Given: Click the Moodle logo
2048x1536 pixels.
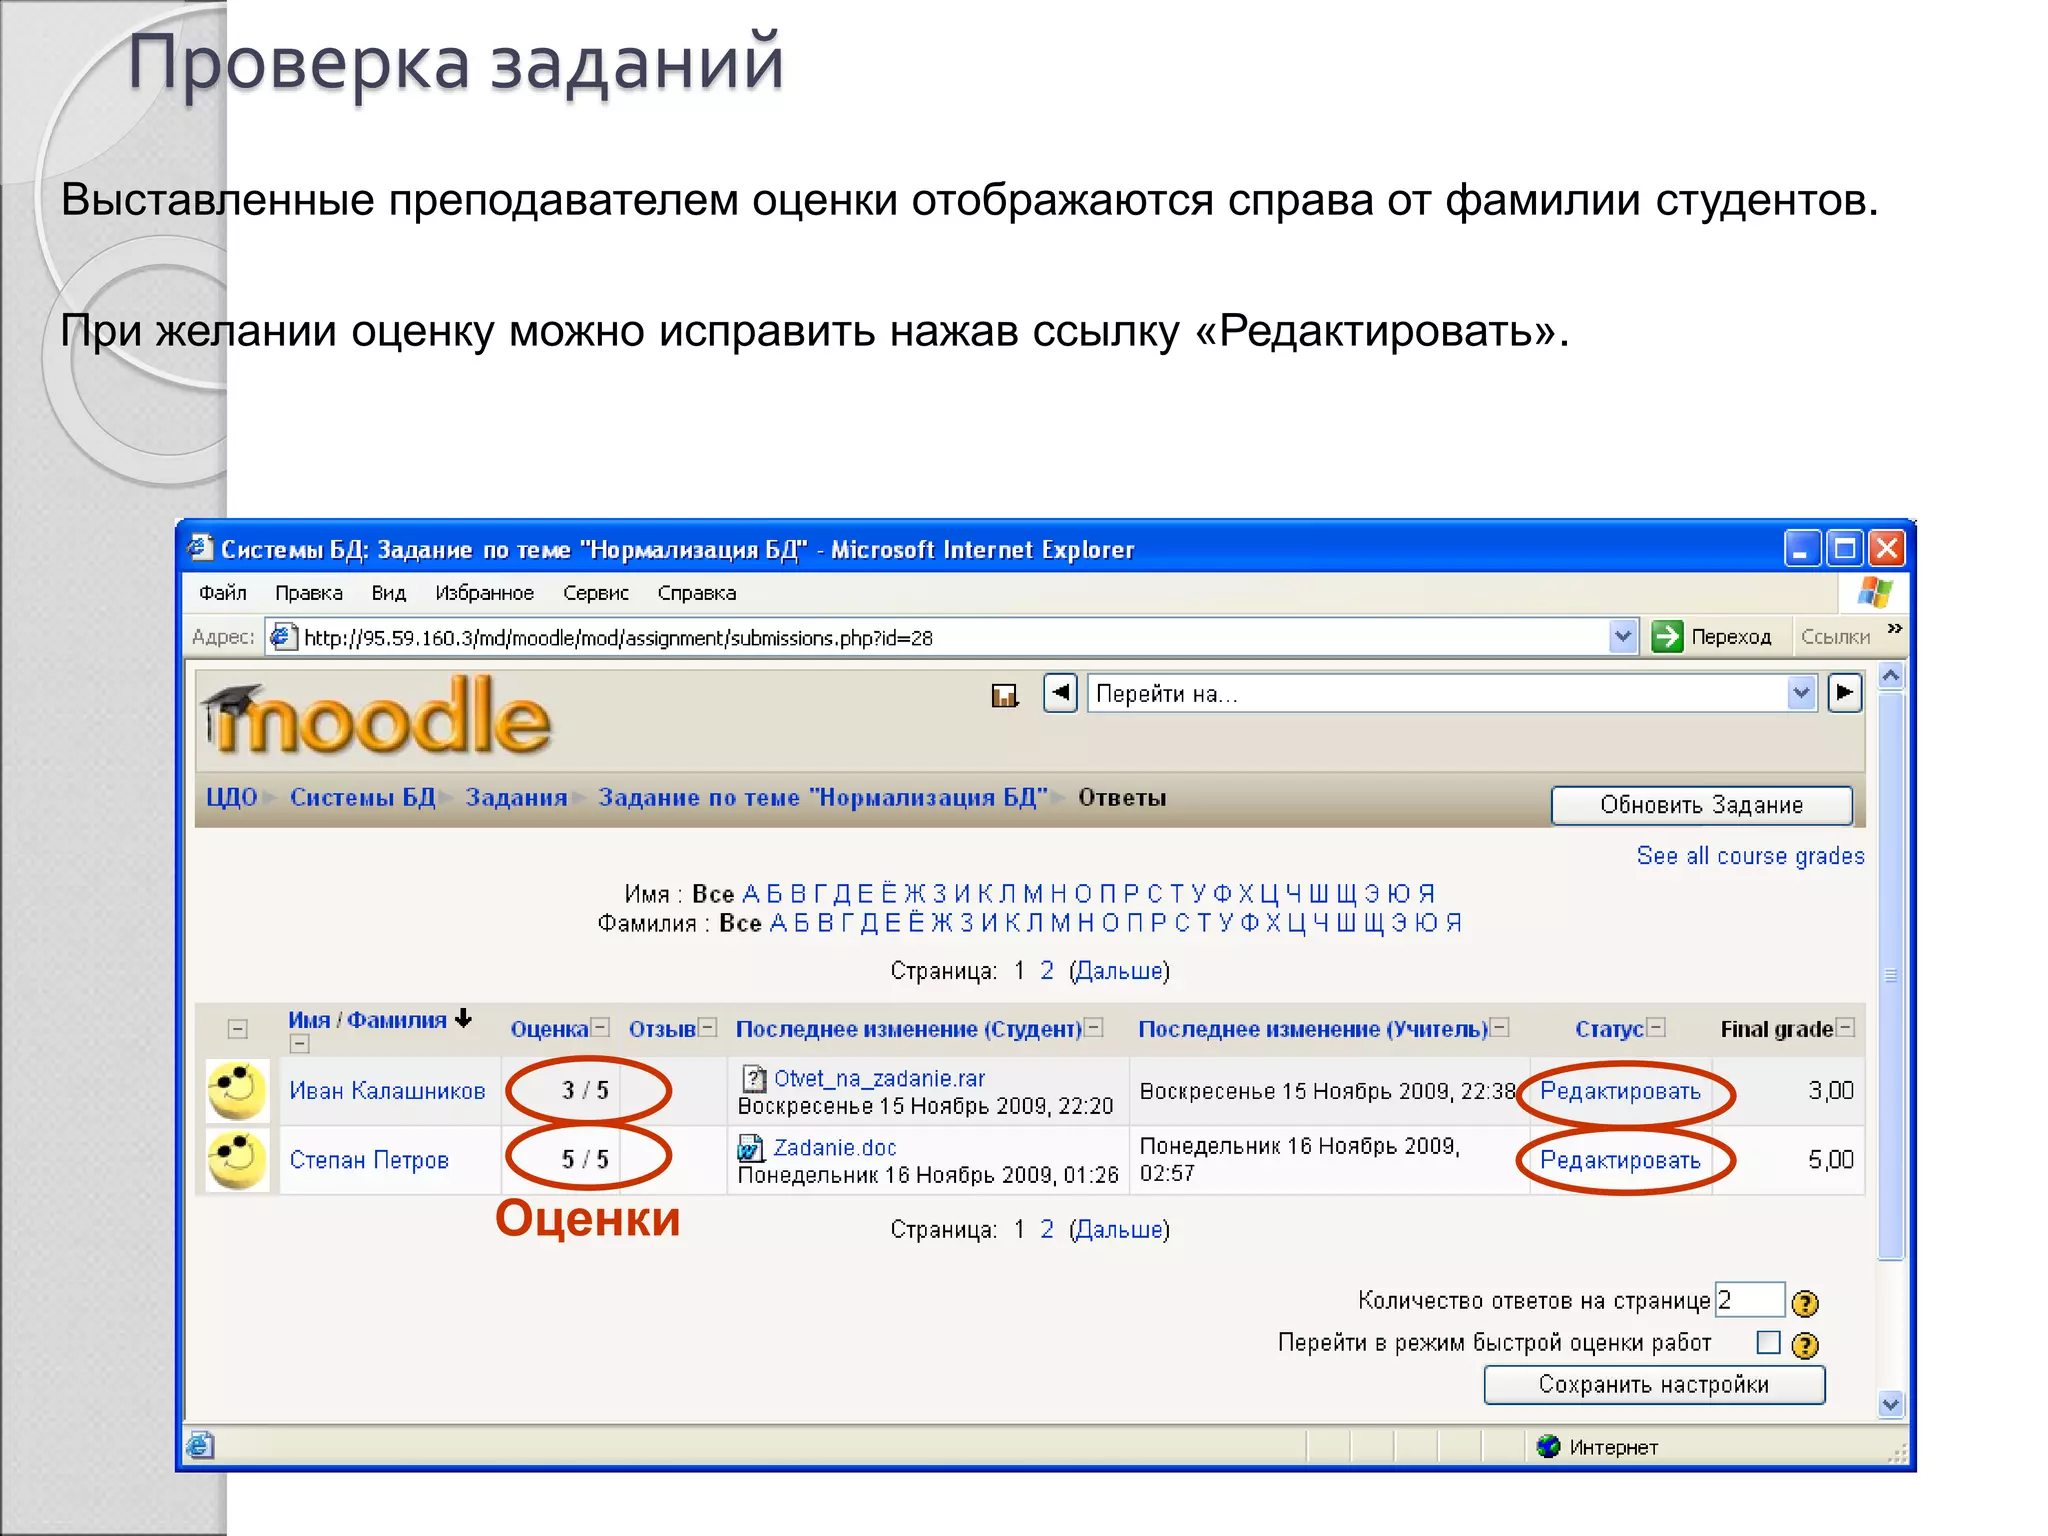Looking at the screenshot, I should coord(376,715).
